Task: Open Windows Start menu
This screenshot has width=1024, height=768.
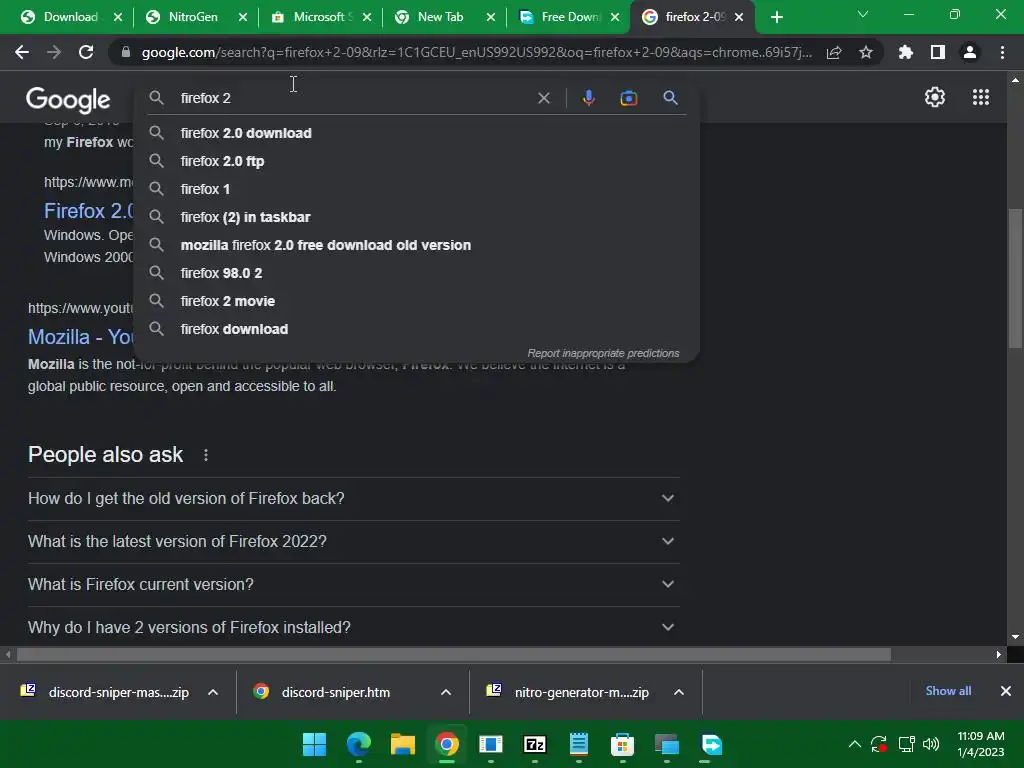Action: click(314, 744)
